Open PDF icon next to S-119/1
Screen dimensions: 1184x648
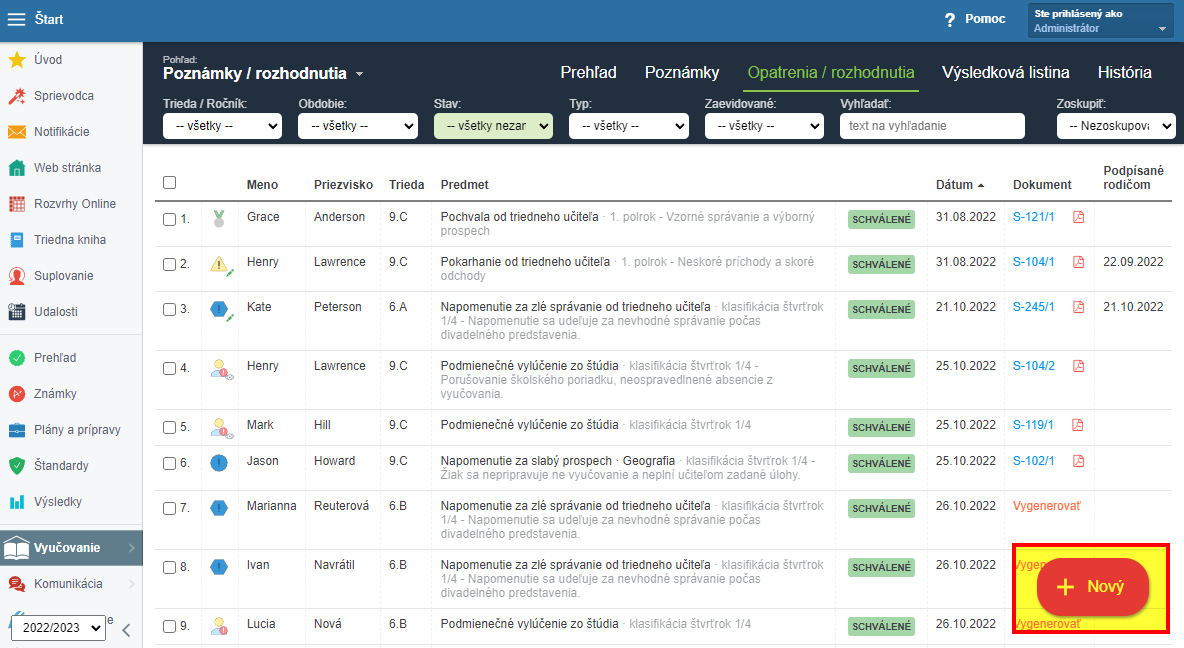(1078, 425)
